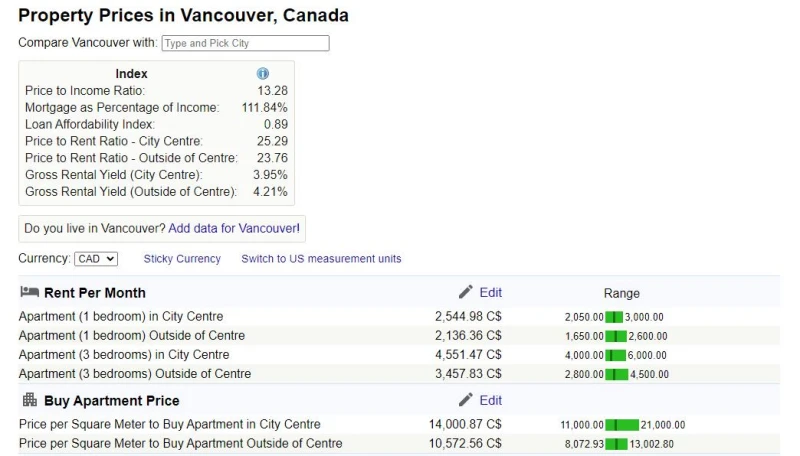The image size is (800, 456).
Task: Click range bar for 3 bedrooms Outside of Centre
Action: pos(617,374)
